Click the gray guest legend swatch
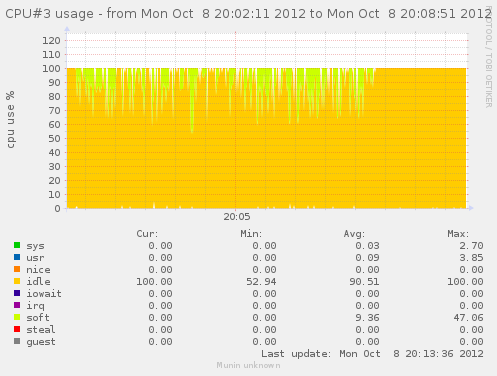 pyautogui.click(x=17, y=341)
